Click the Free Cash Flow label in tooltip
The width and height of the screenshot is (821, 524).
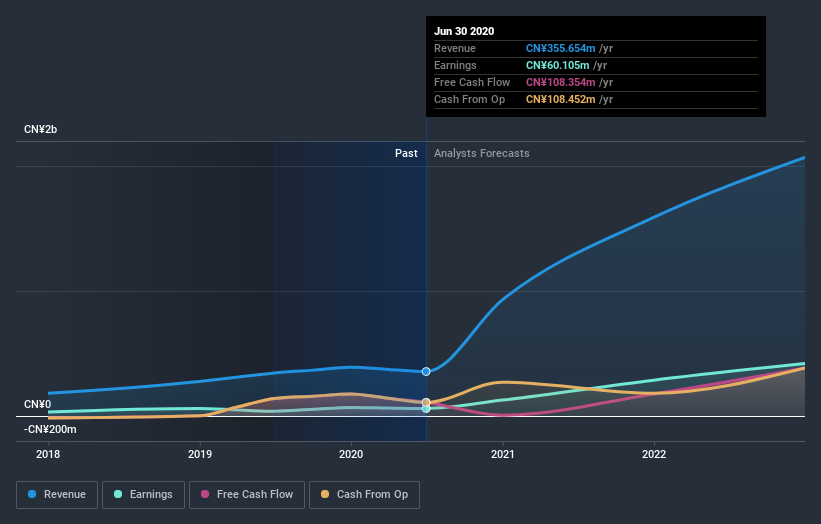coord(472,82)
